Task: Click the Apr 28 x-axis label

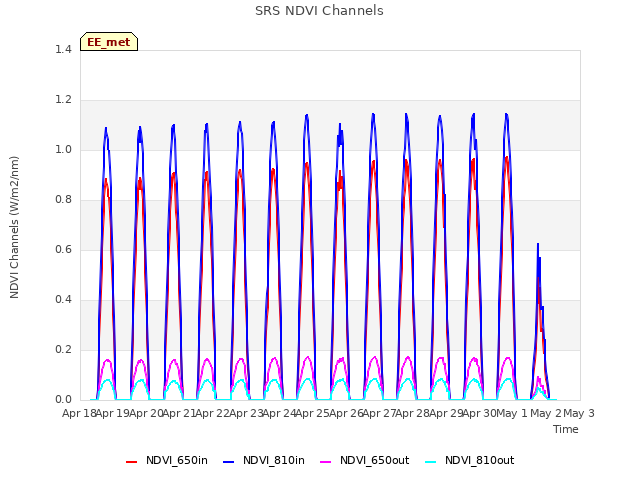Action: pos(413,413)
